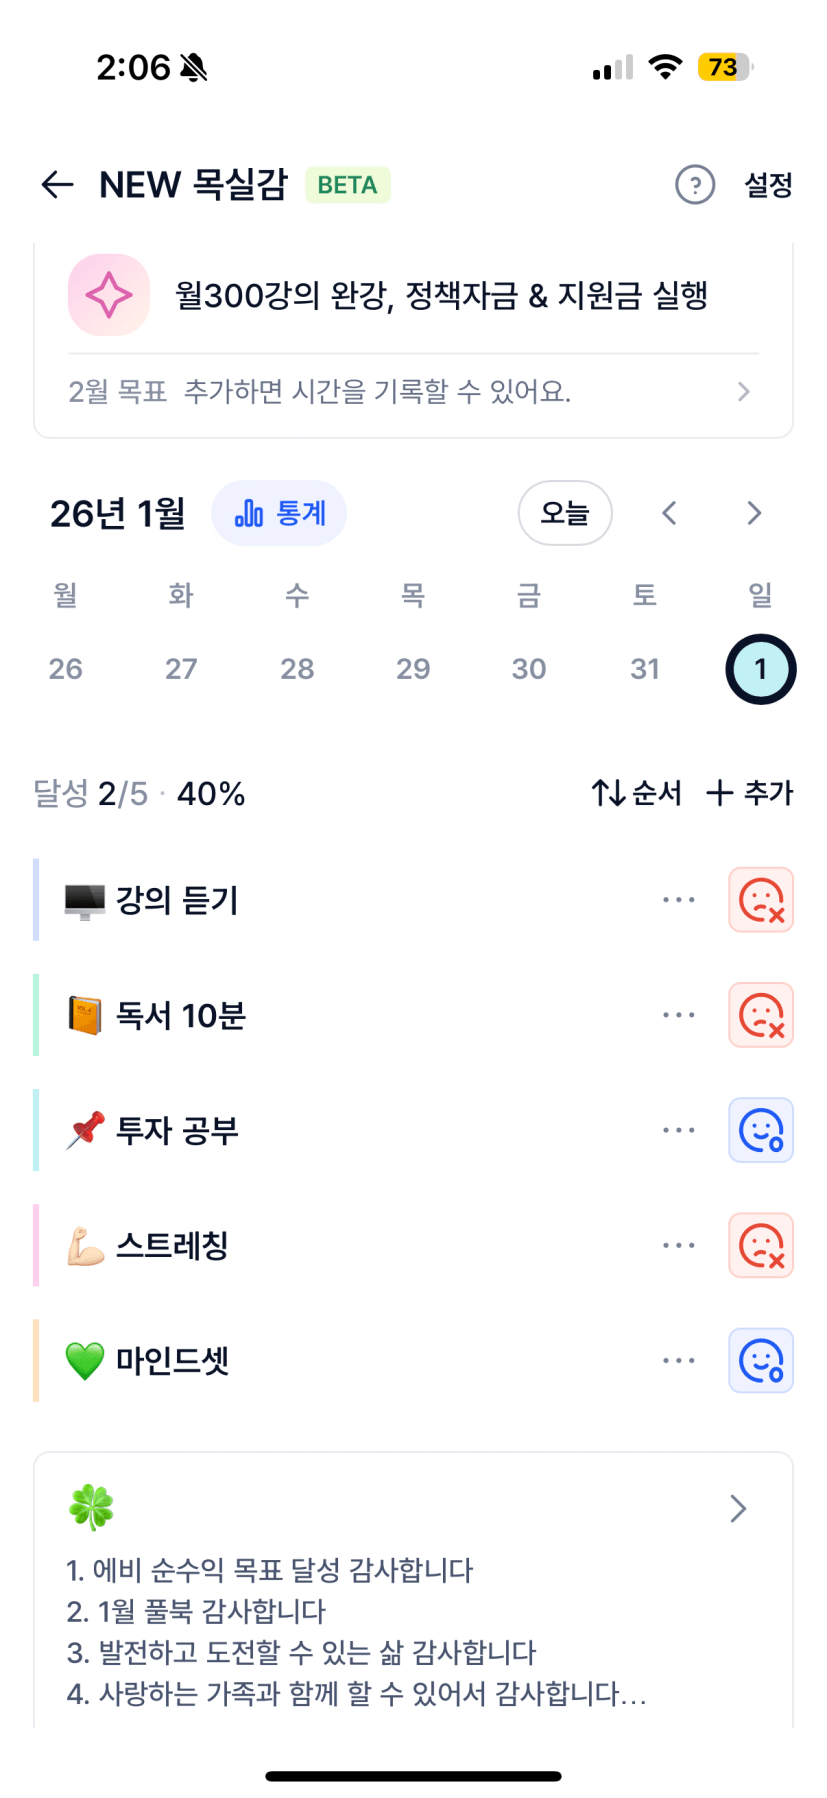
Task: Open 설정 settings
Action: [768, 184]
